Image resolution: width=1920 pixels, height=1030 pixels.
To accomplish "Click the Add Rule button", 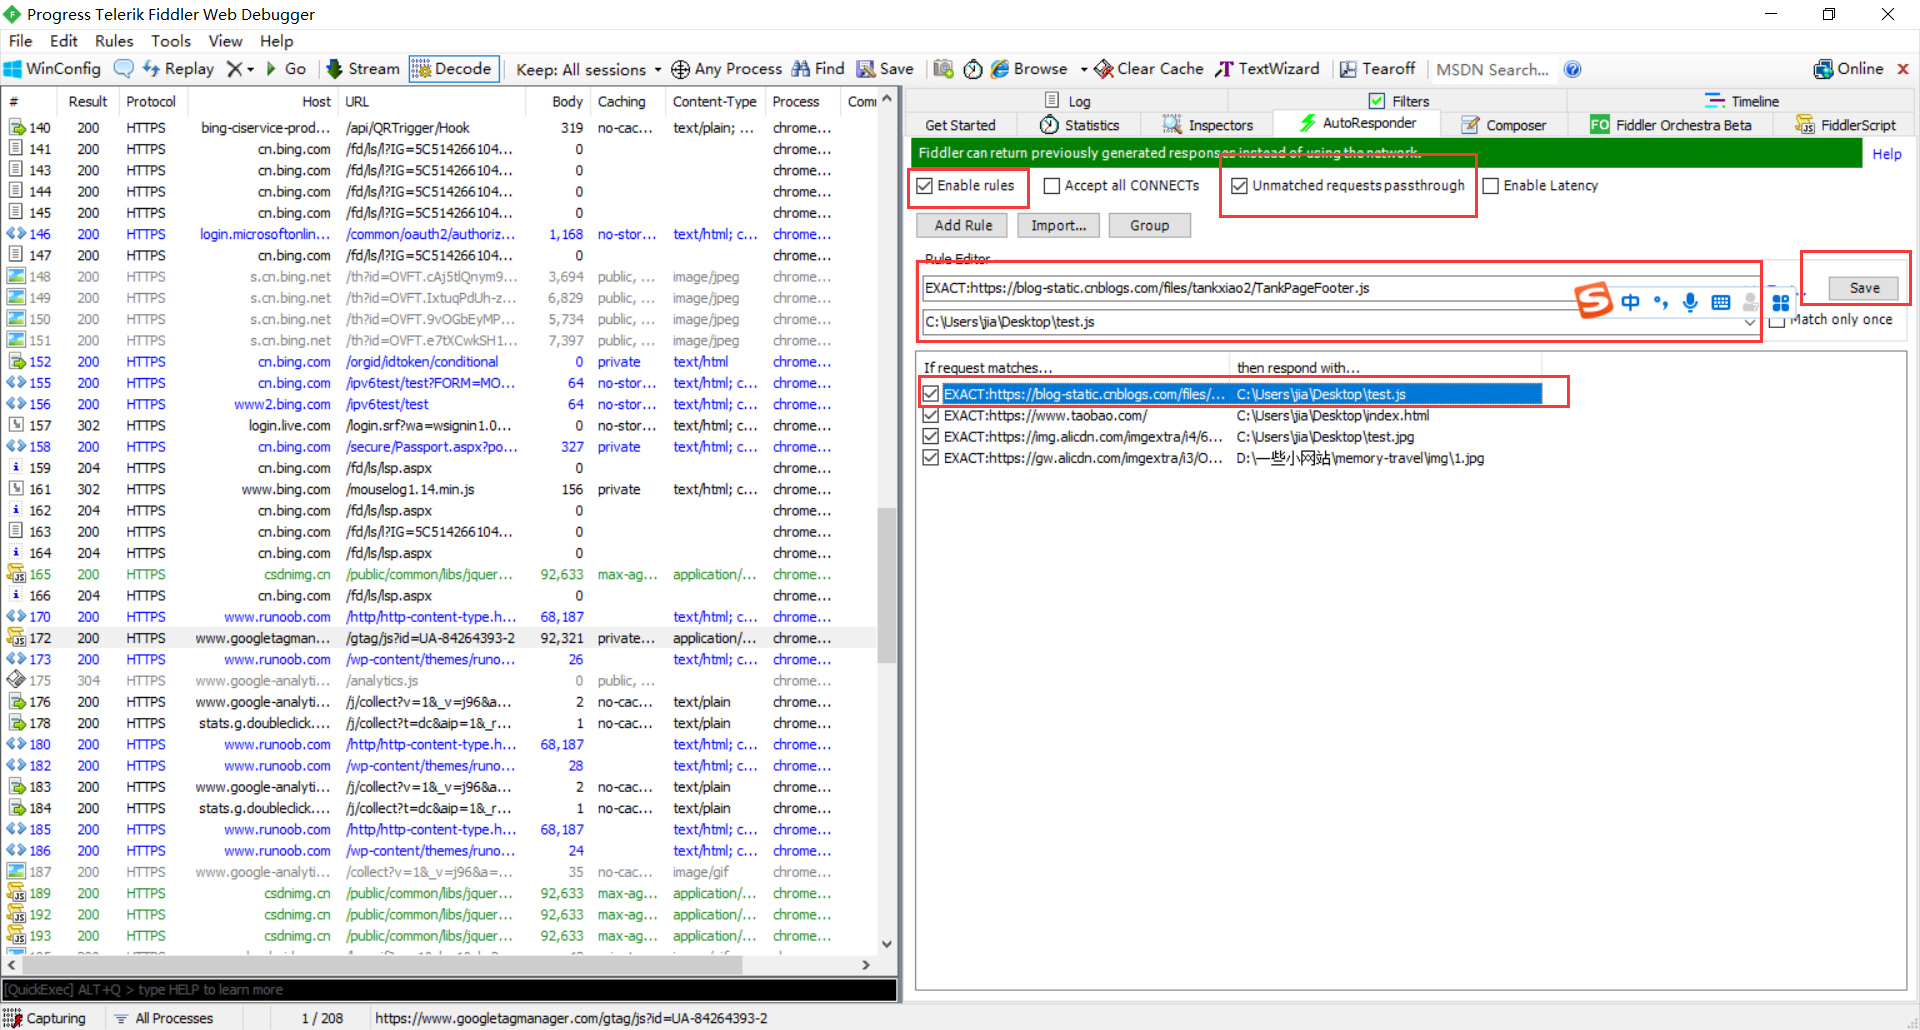I will (963, 225).
